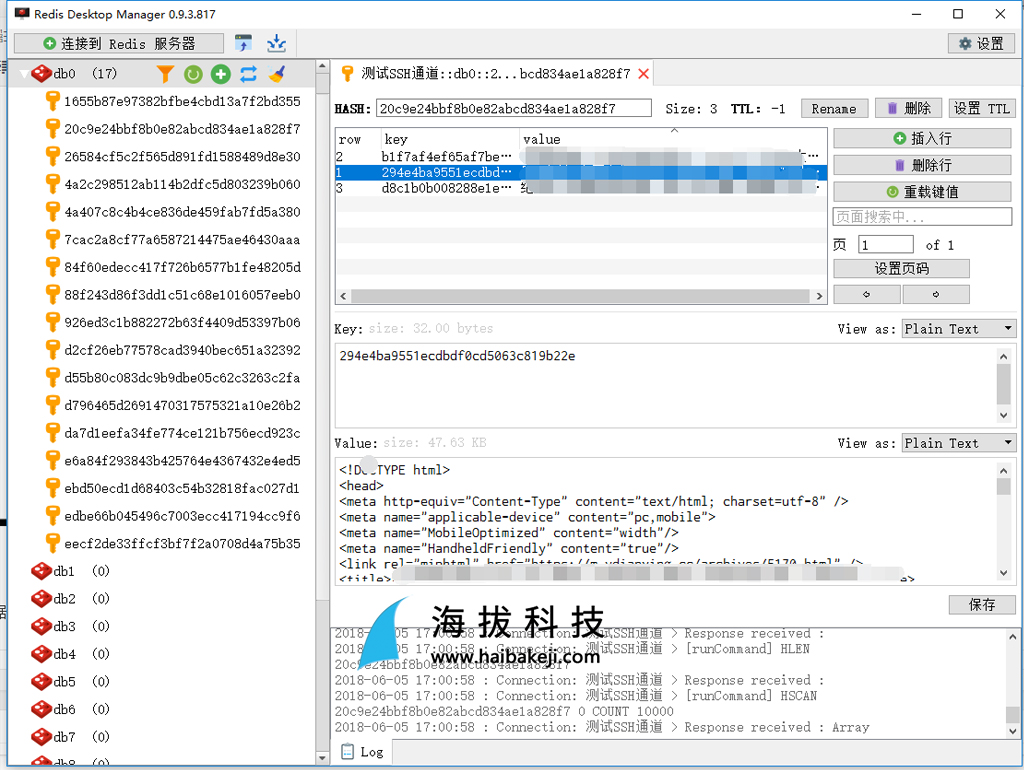Click the filter funnel icon for db0
The width and height of the screenshot is (1024, 770).
point(165,74)
